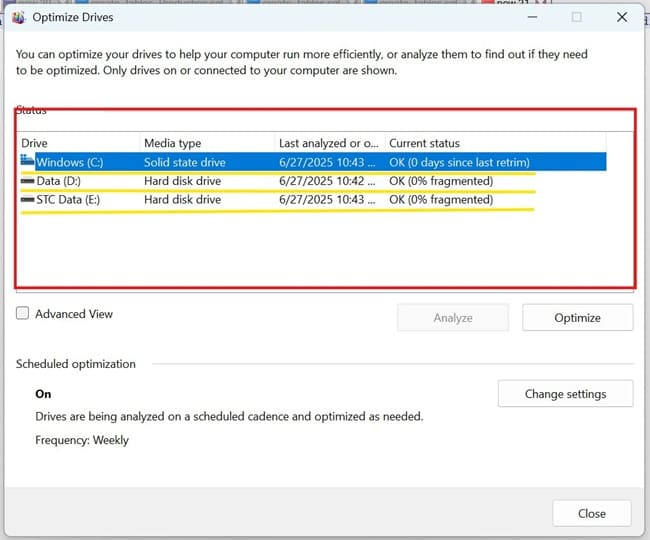Enable the Advanced View checkbox
Image resolution: width=650 pixels, height=540 pixels.
pos(22,313)
